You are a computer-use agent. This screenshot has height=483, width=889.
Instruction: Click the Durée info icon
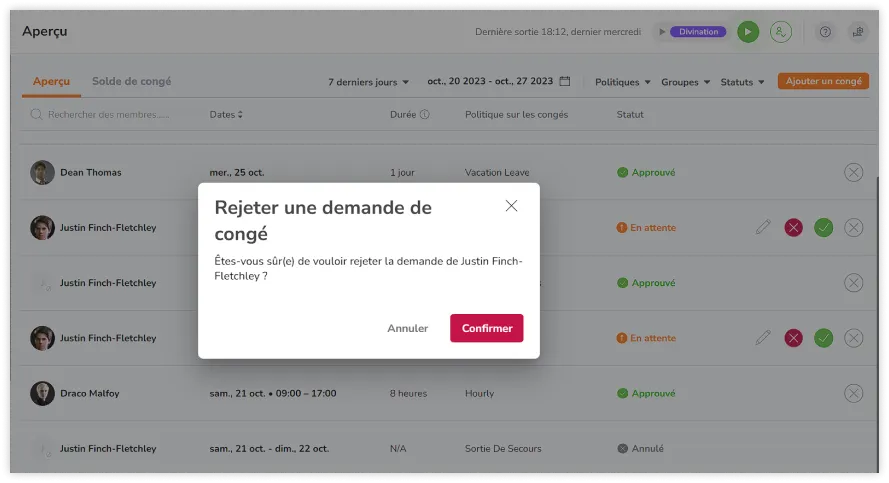424,115
